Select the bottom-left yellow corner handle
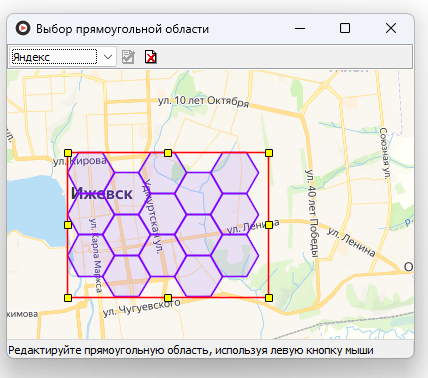This screenshot has height=378, width=428. pyautogui.click(x=68, y=298)
